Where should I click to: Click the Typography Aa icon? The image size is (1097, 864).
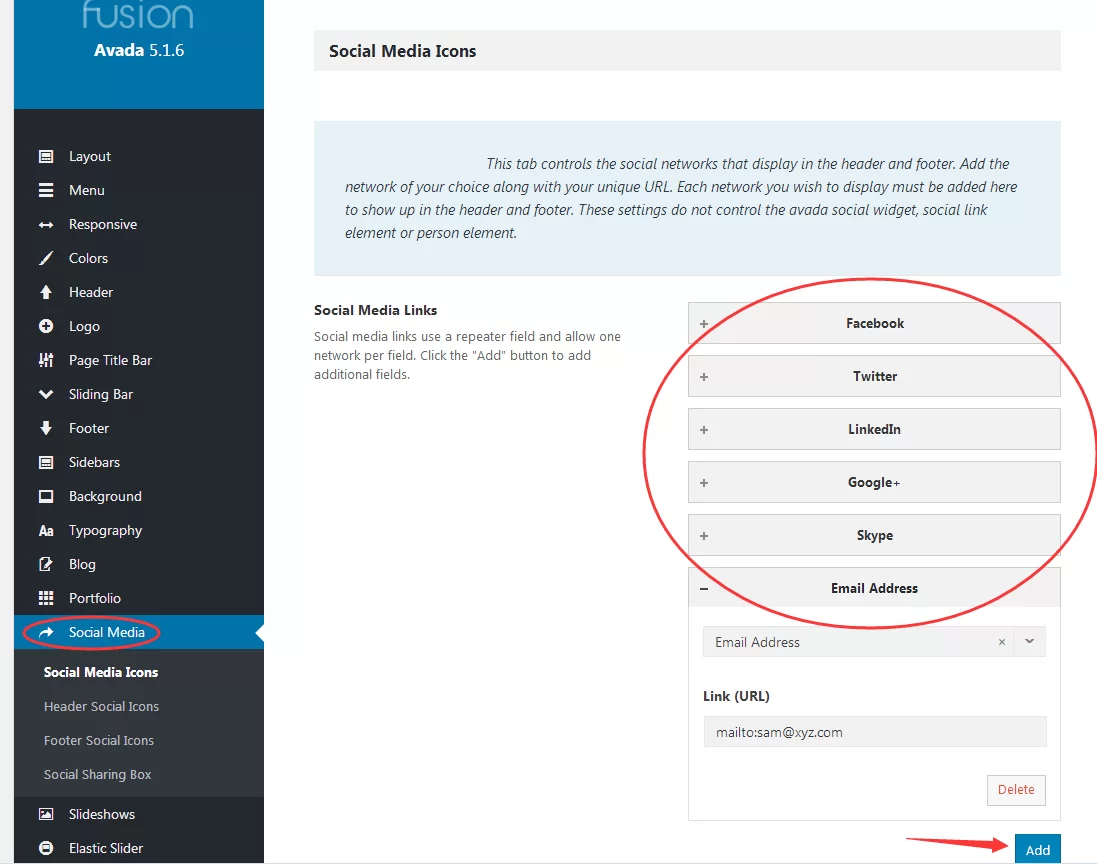(x=46, y=531)
